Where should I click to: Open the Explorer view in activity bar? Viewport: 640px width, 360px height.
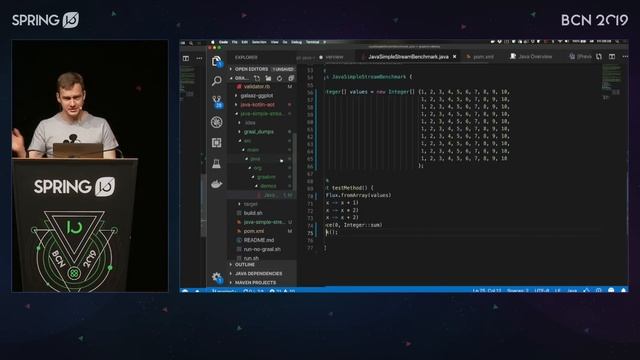pyautogui.click(x=217, y=61)
